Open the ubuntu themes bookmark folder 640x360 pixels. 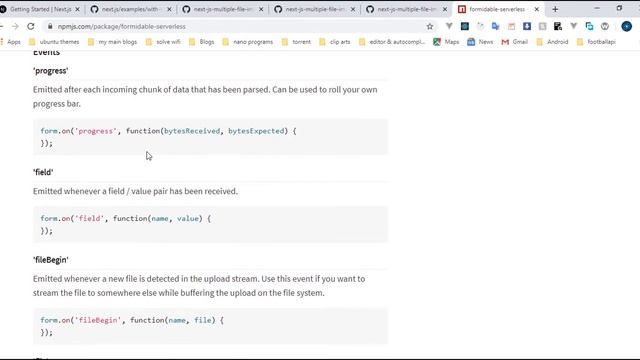coord(54,42)
